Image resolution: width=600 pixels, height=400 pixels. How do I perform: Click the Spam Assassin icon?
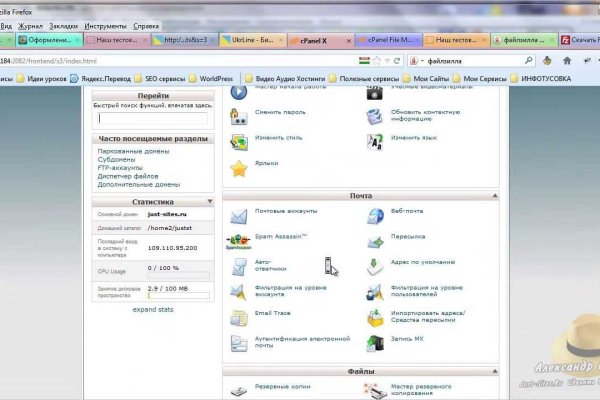click(x=239, y=240)
